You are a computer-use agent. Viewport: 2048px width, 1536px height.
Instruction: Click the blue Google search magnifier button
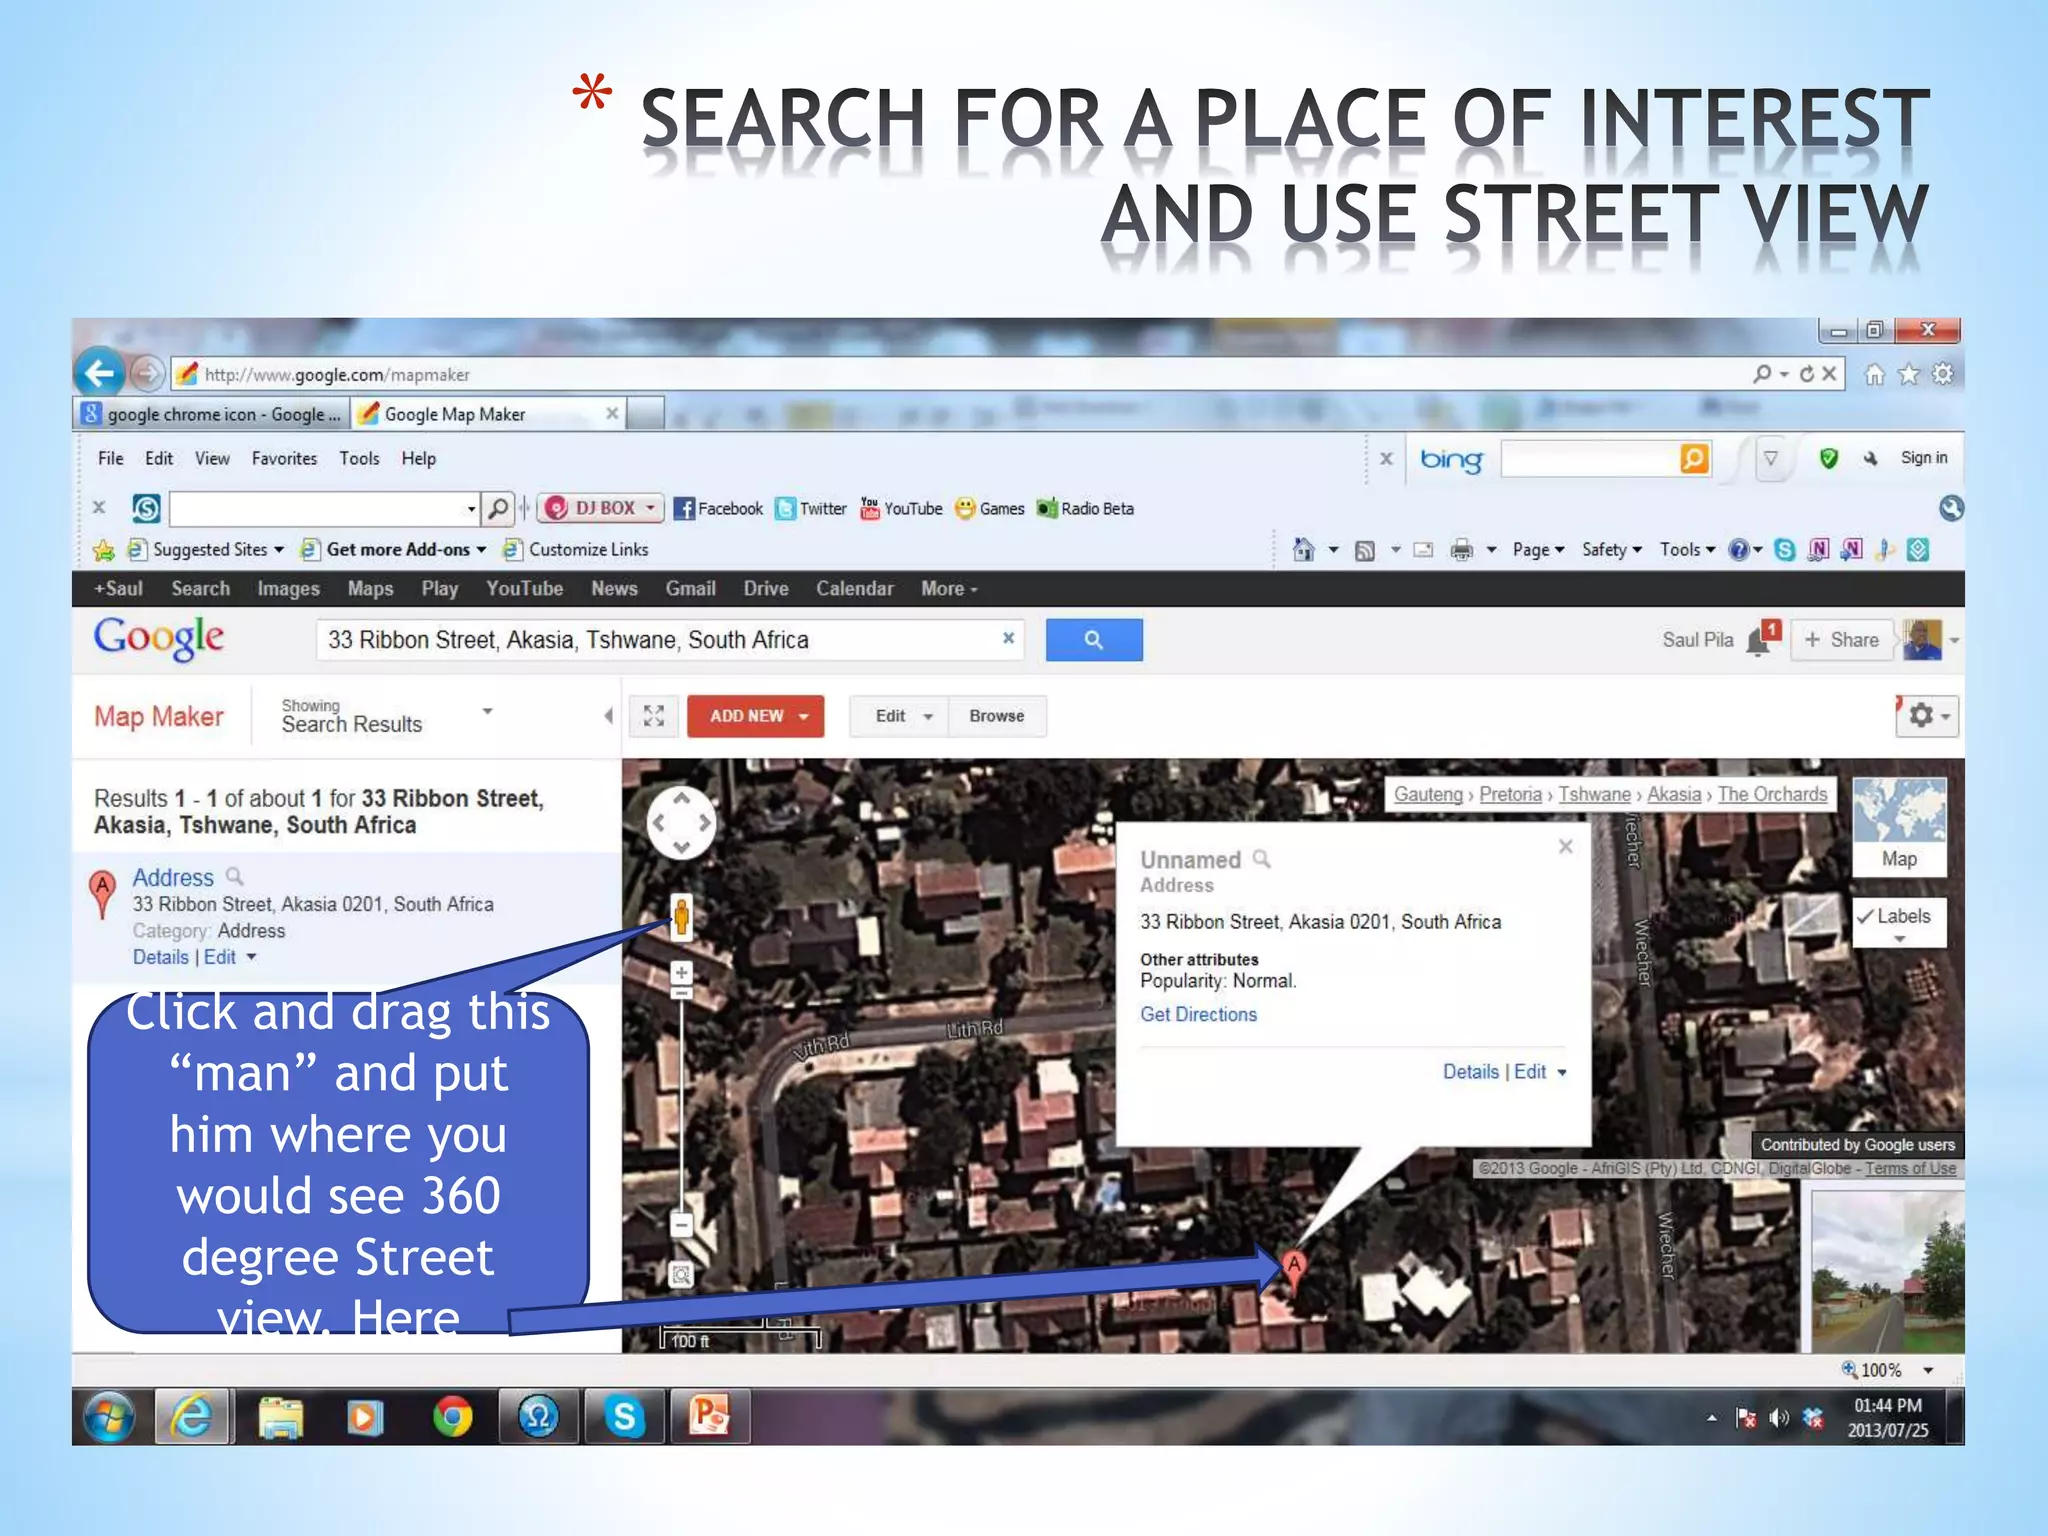point(1093,640)
